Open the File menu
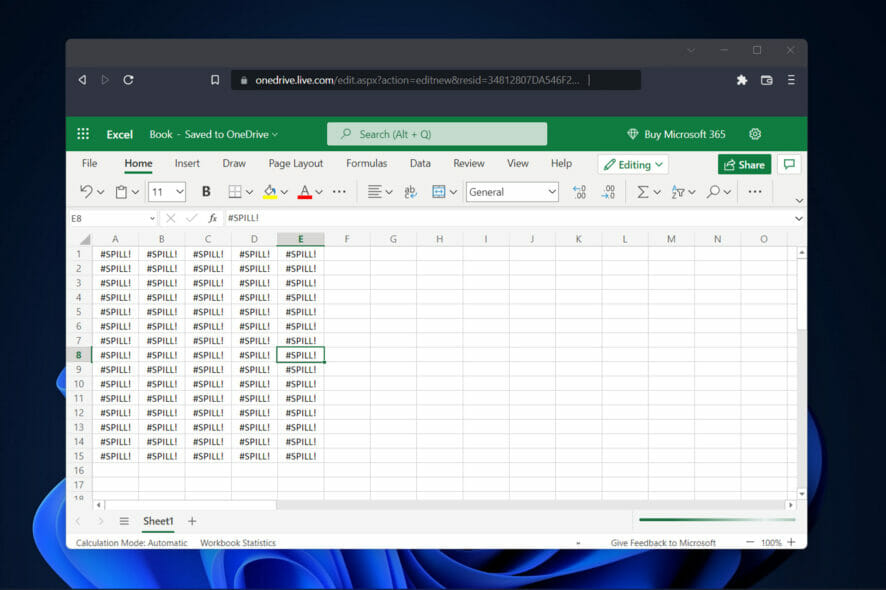The width and height of the screenshot is (886, 590). click(x=89, y=163)
